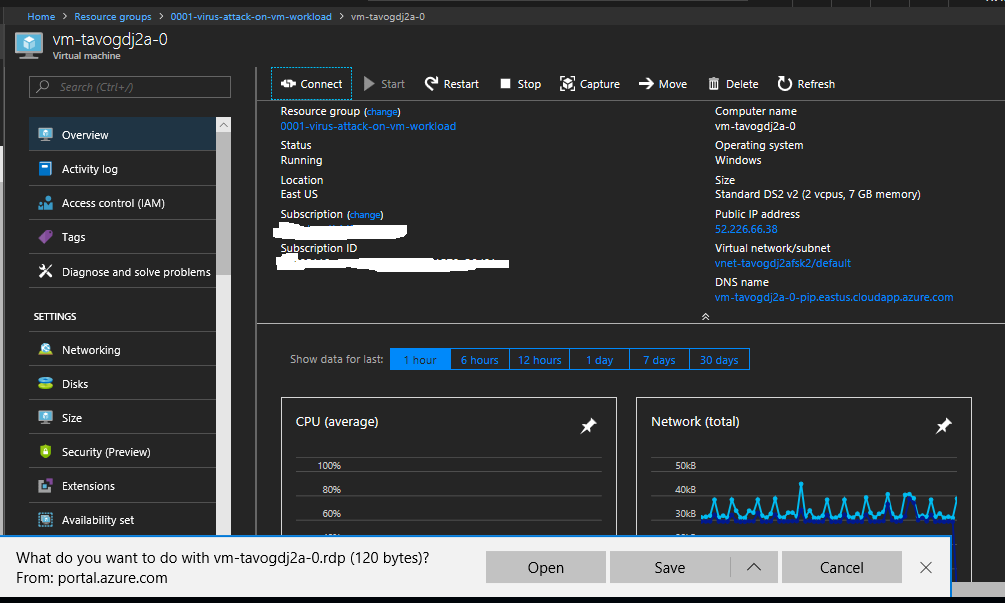
Task: Show data for the last 30 days
Action: pyautogui.click(x=719, y=359)
